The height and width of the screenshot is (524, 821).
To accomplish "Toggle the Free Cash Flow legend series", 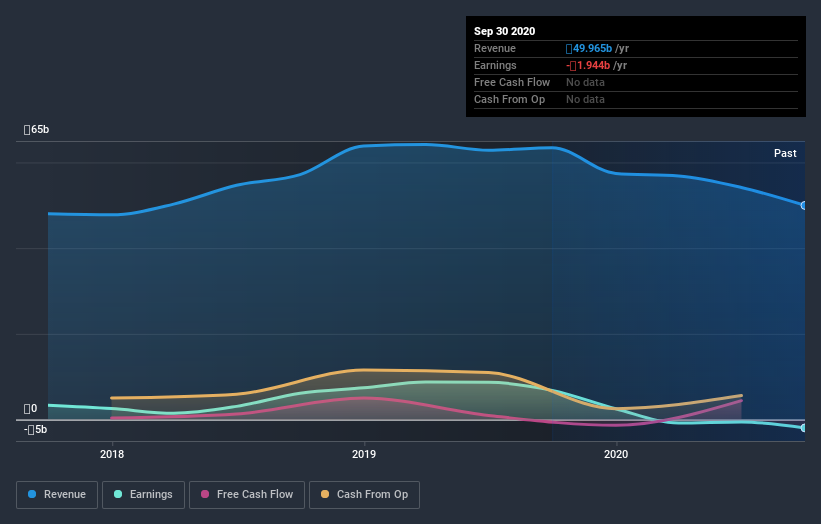I will (x=247, y=495).
